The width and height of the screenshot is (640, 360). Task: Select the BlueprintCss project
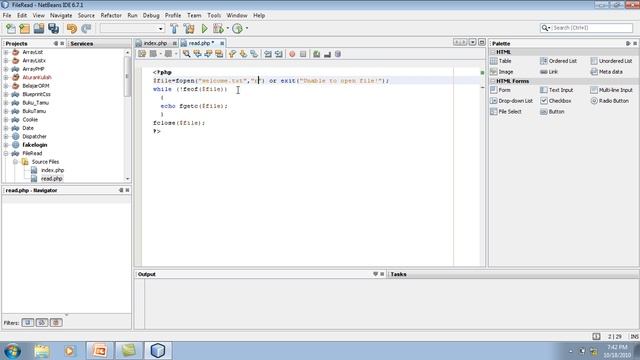click(36, 94)
